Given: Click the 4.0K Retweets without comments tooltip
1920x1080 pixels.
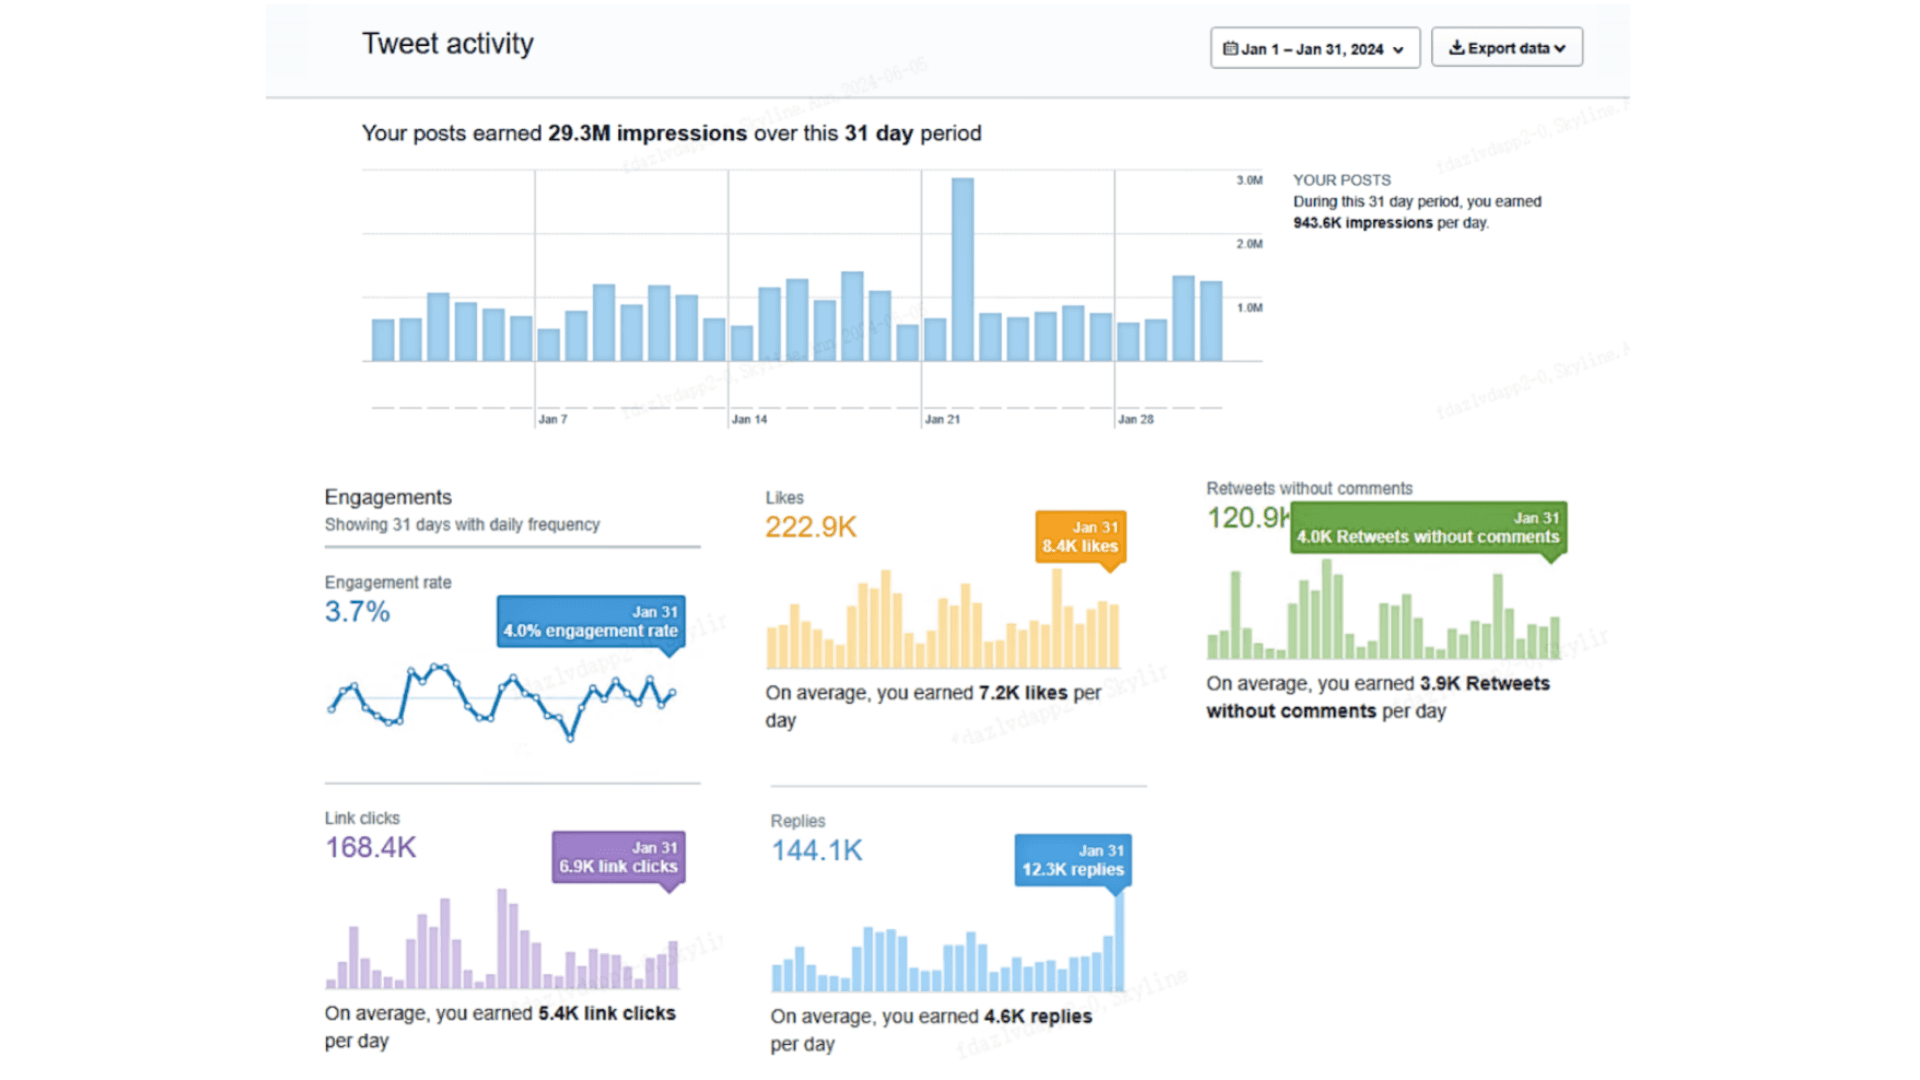Looking at the screenshot, I should [x=1428, y=527].
